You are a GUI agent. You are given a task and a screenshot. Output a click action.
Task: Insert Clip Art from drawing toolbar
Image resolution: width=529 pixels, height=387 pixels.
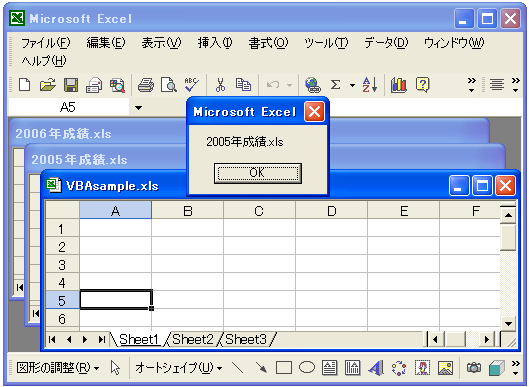click(422, 368)
